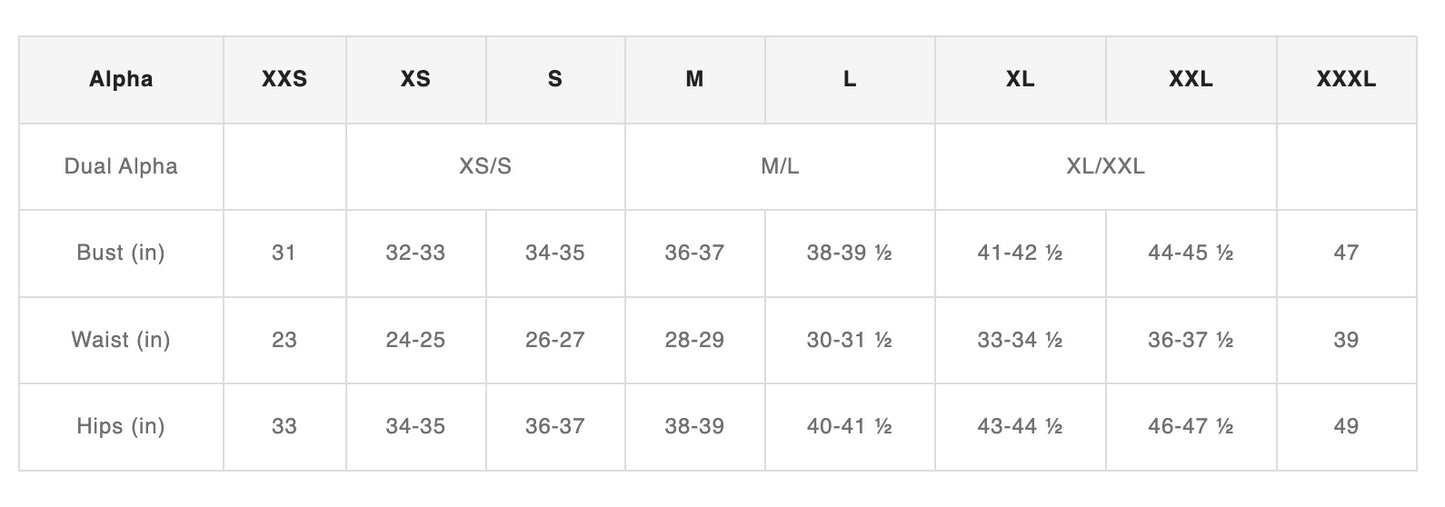
Task: Click the Alpha header cell
Action: click(x=121, y=80)
